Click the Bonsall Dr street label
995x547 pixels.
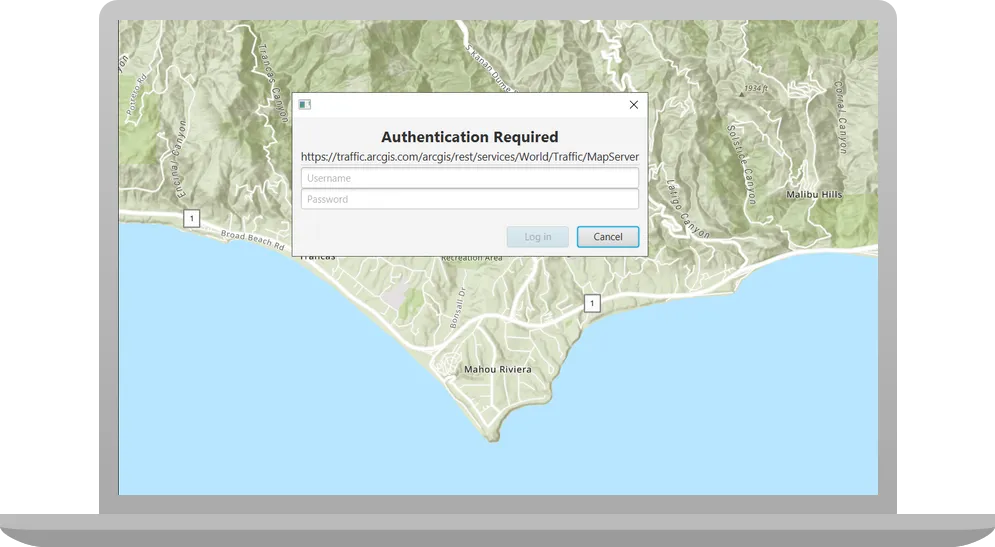[458, 308]
